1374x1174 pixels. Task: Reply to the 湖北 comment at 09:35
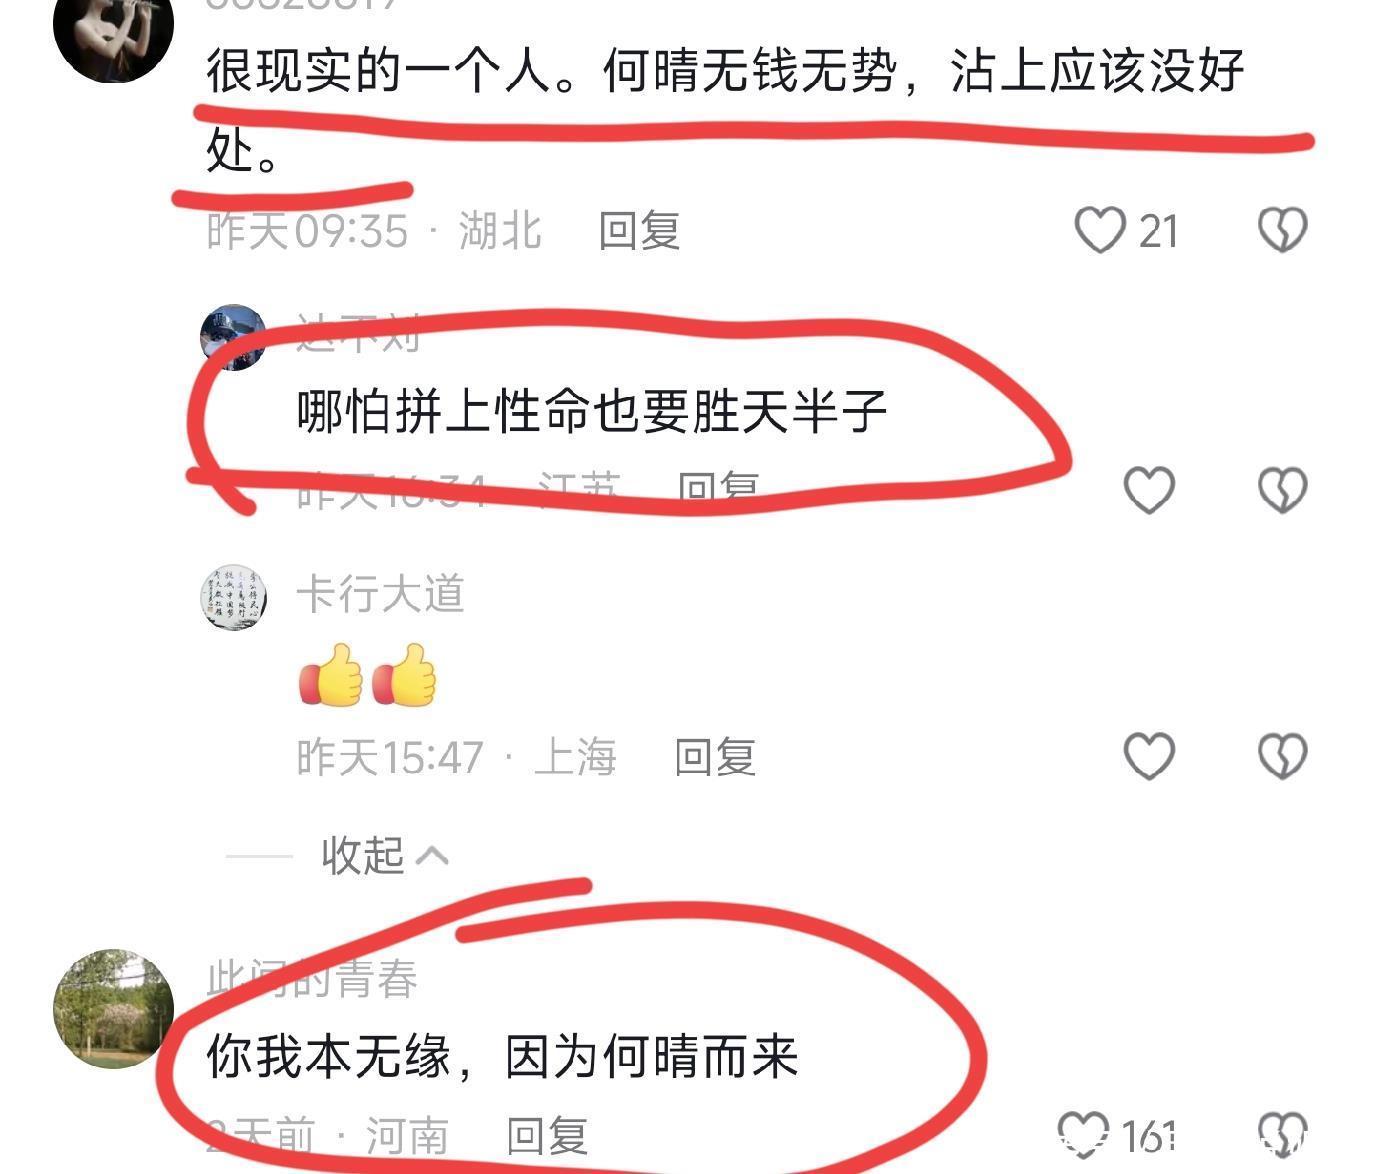(x=639, y=231)
